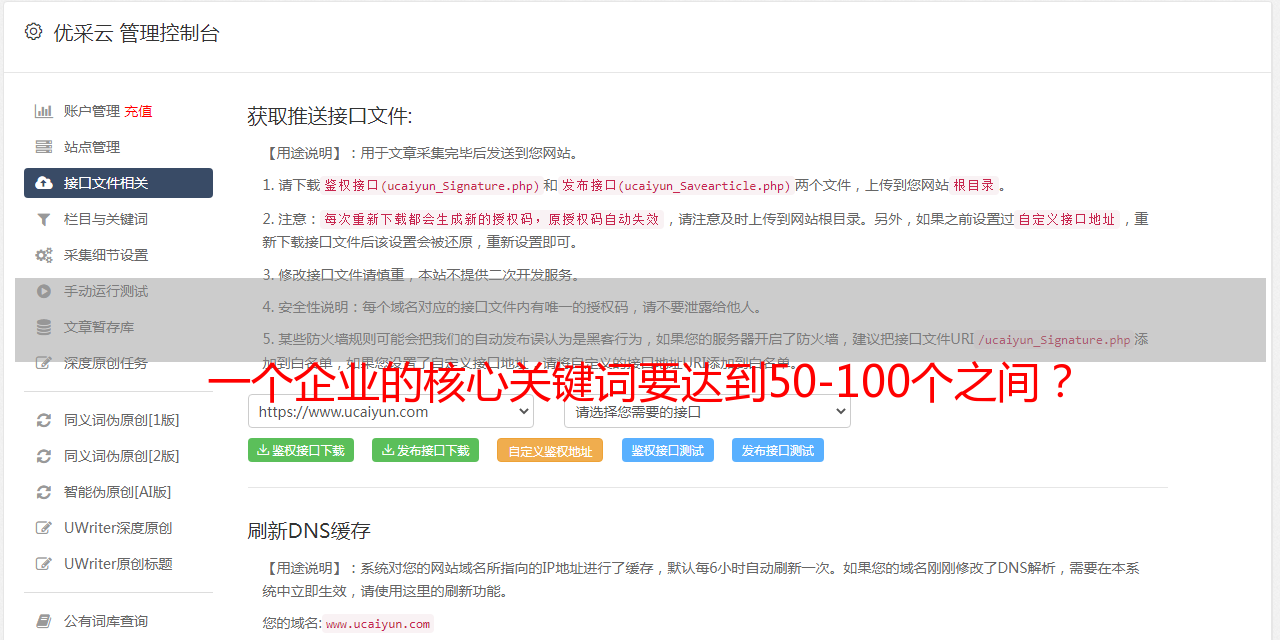Open UWriter原创标题 in the sidebar
Viewport: 1280px width, 640px height.
click(x=118, y=564)
